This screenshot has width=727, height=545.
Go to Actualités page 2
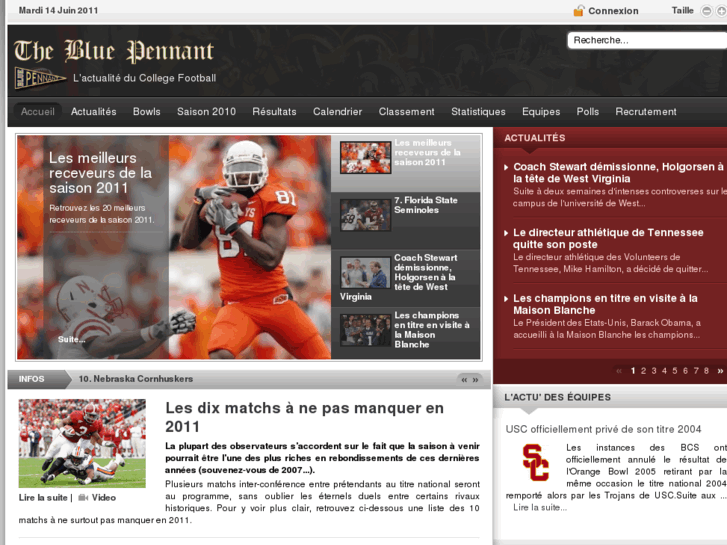point(644,371)
